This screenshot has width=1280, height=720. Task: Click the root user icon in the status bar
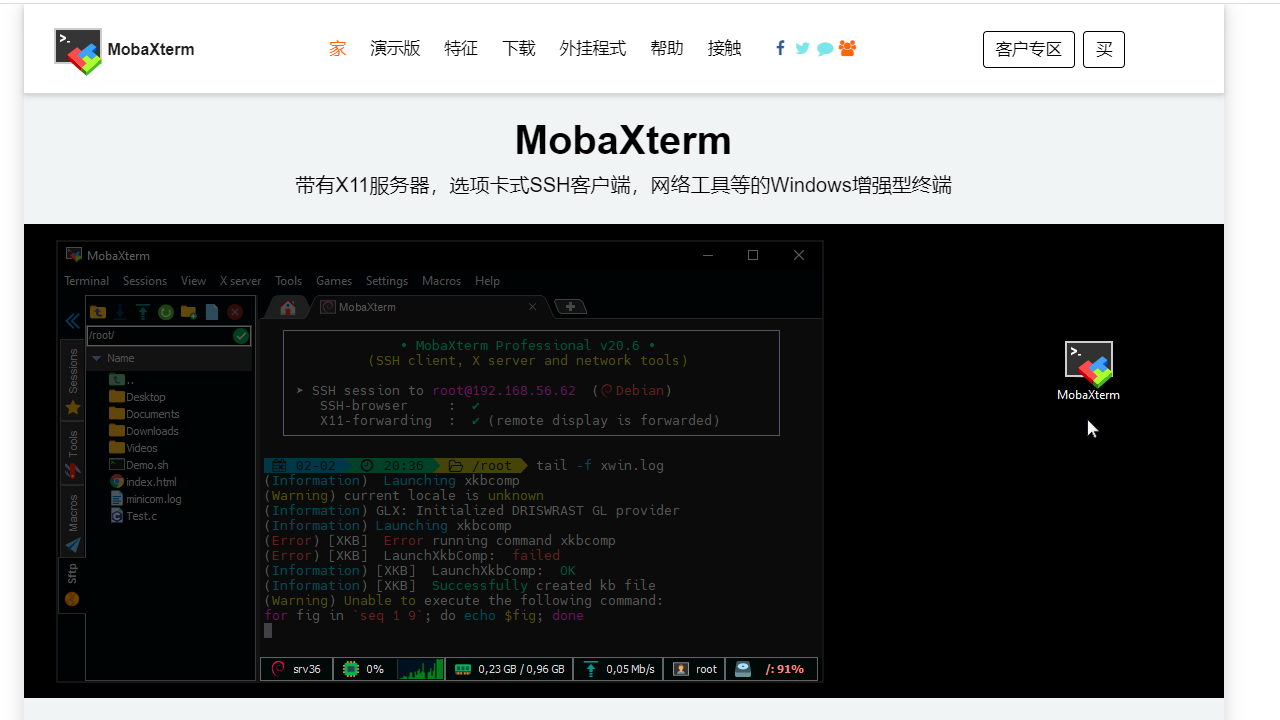681,669
